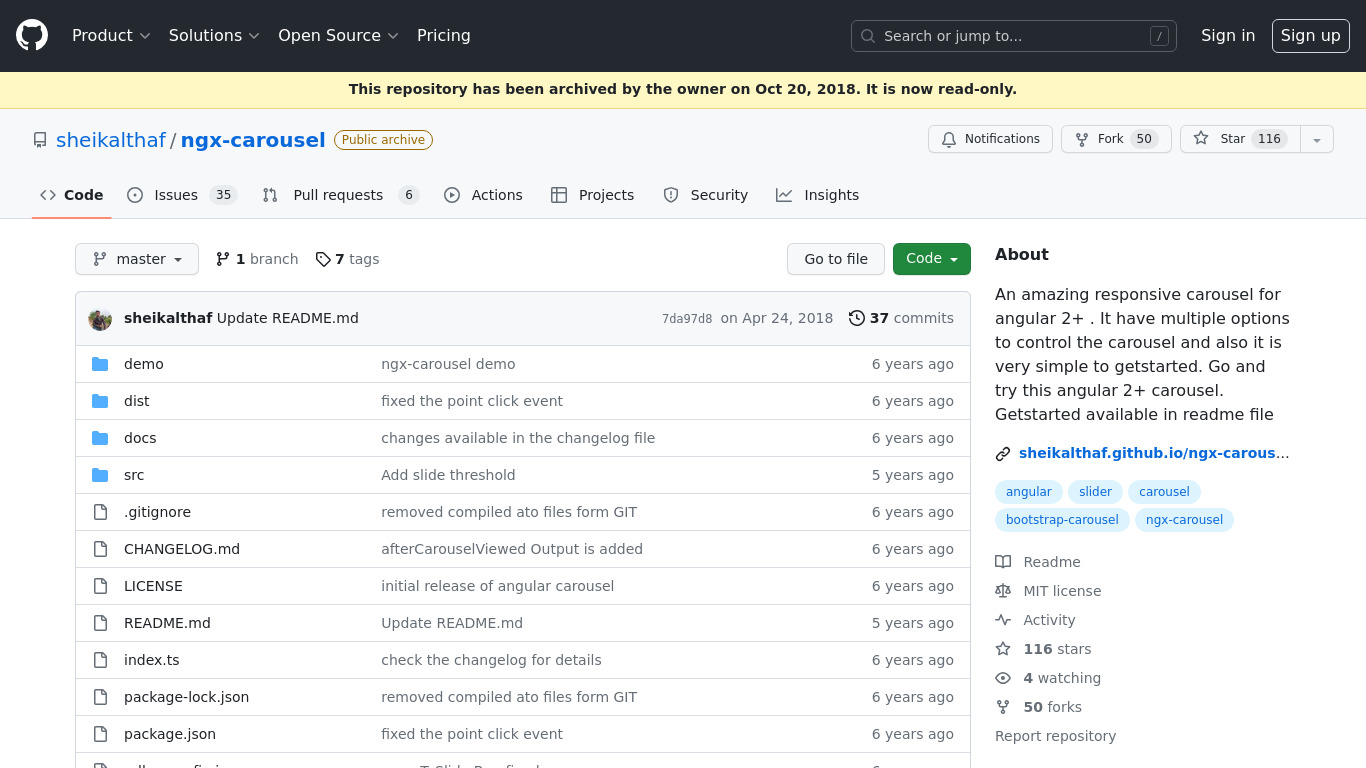Screen dimensions: 1366x768
Task: Click the Go to file button
Action: coord(835,259)
